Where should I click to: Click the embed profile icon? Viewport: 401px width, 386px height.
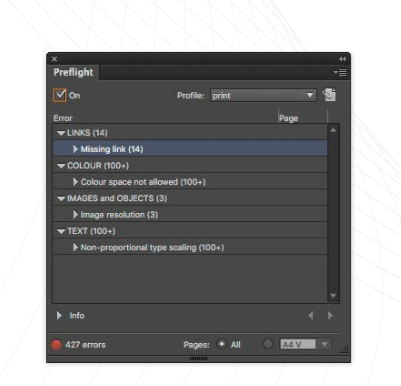[329, 95]
